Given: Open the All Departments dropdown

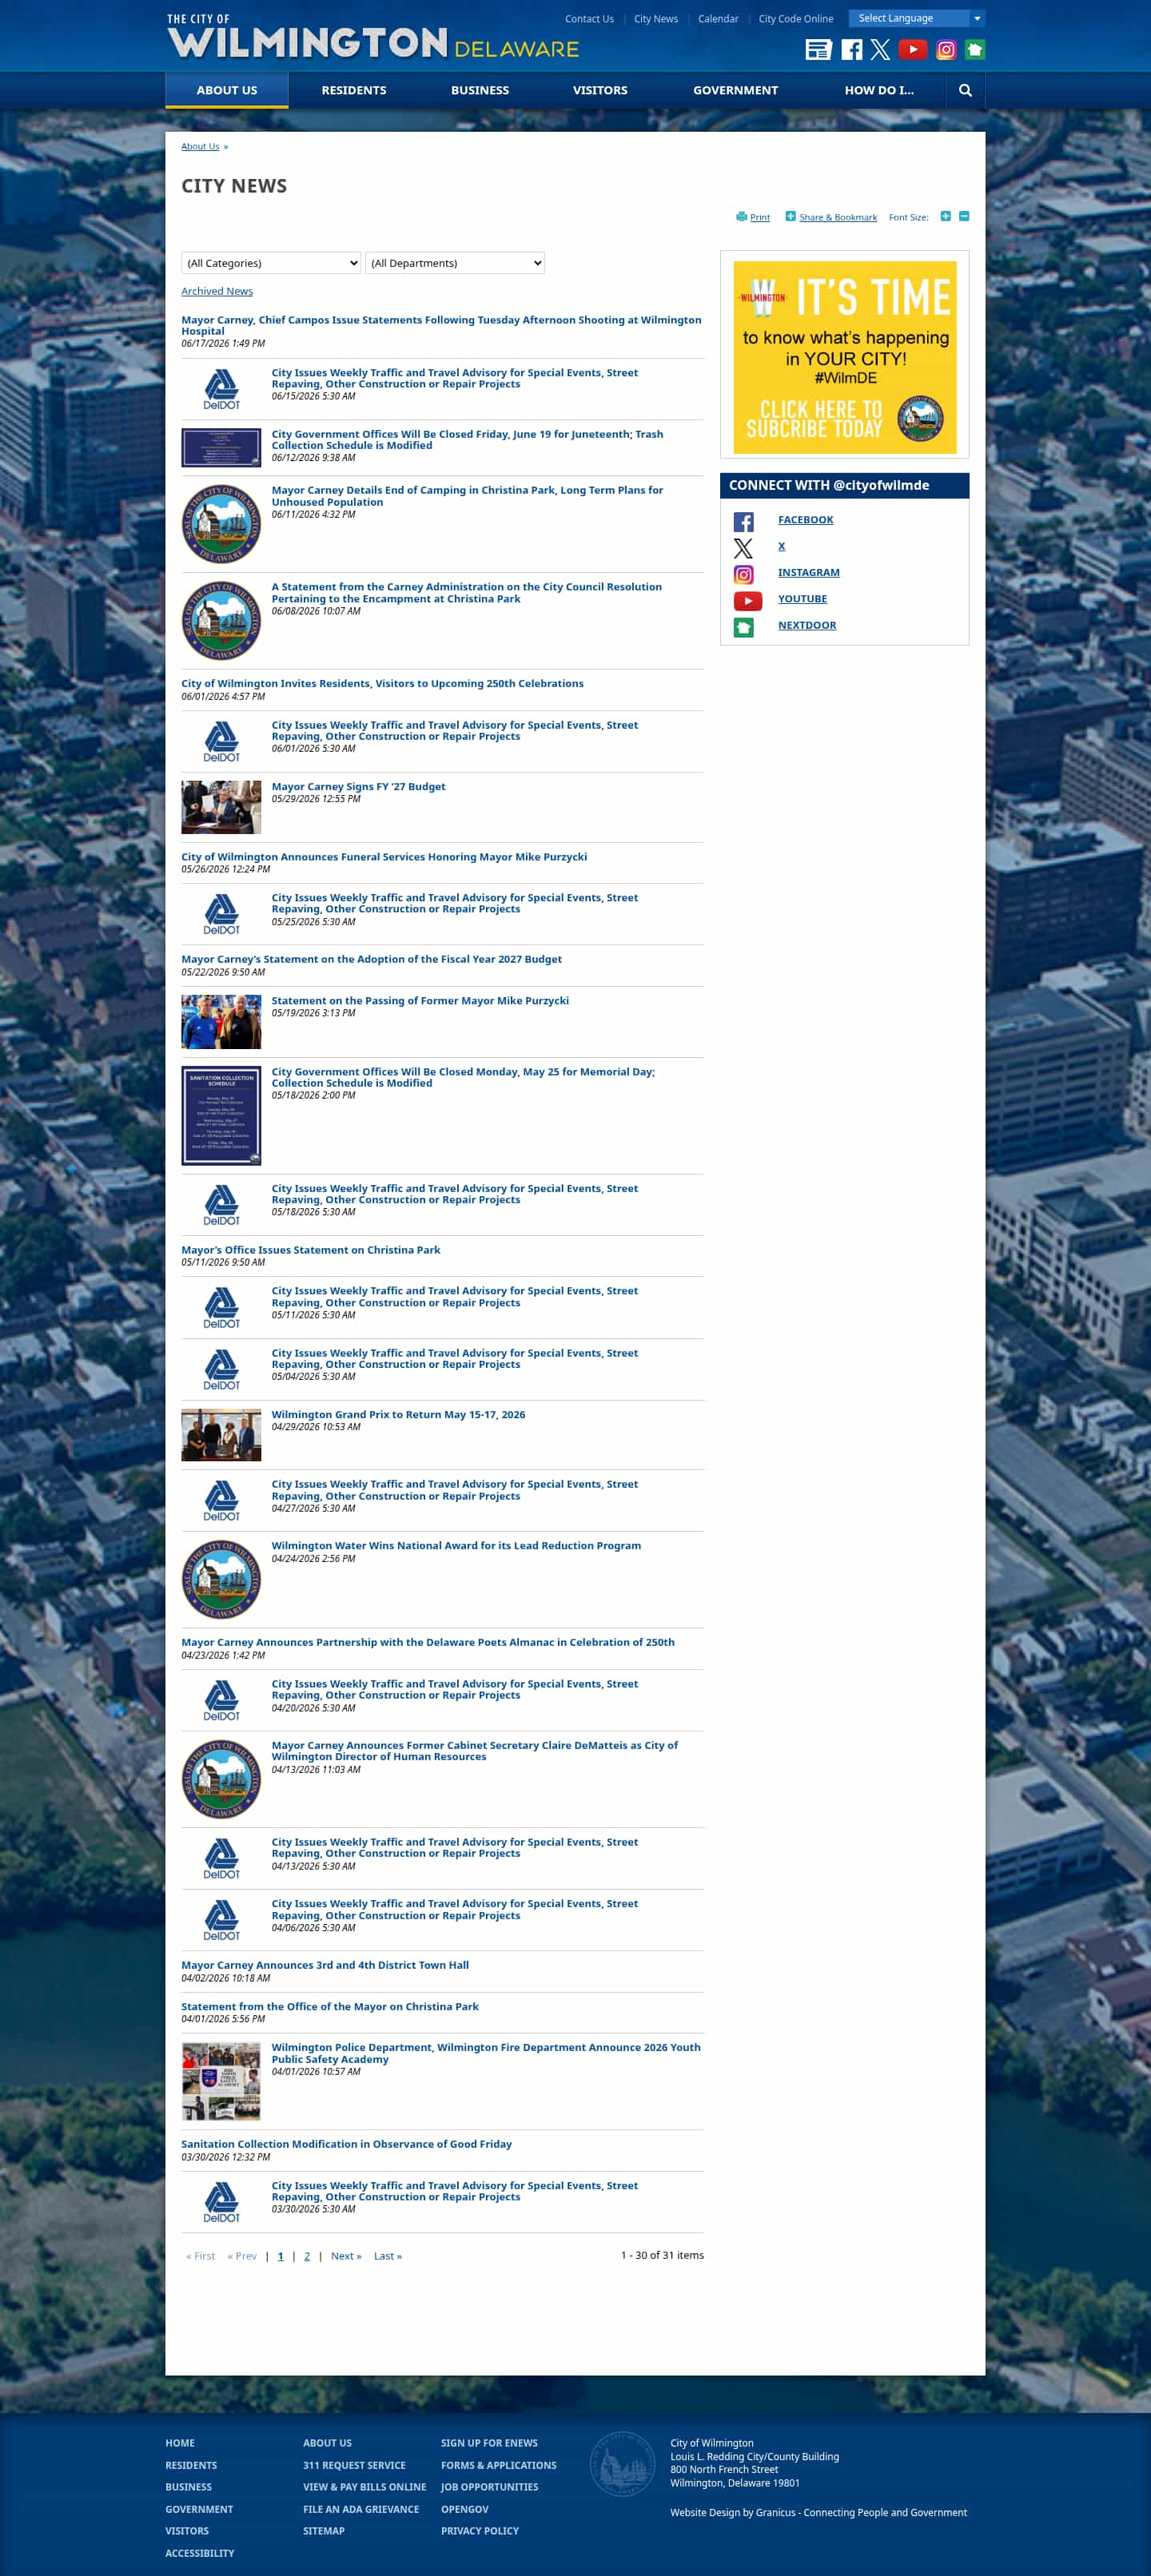Looking at the screenshot, I should [455, 263].
